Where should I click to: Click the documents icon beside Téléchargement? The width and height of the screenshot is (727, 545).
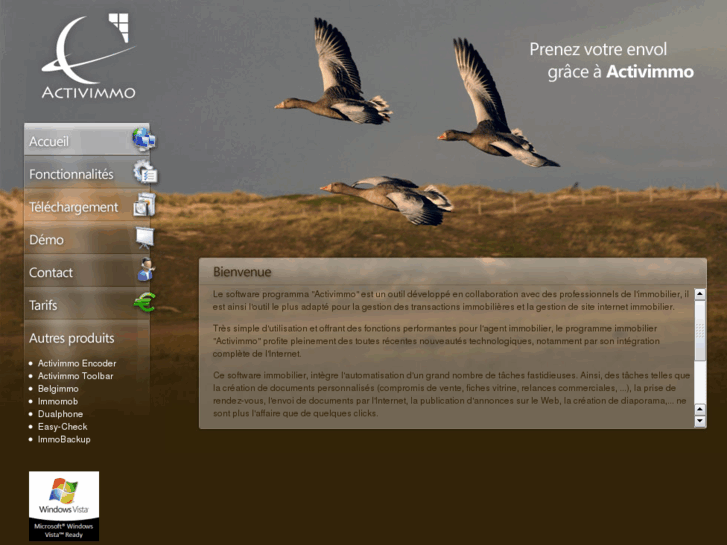pyautogui.click(x=144, y=205)
